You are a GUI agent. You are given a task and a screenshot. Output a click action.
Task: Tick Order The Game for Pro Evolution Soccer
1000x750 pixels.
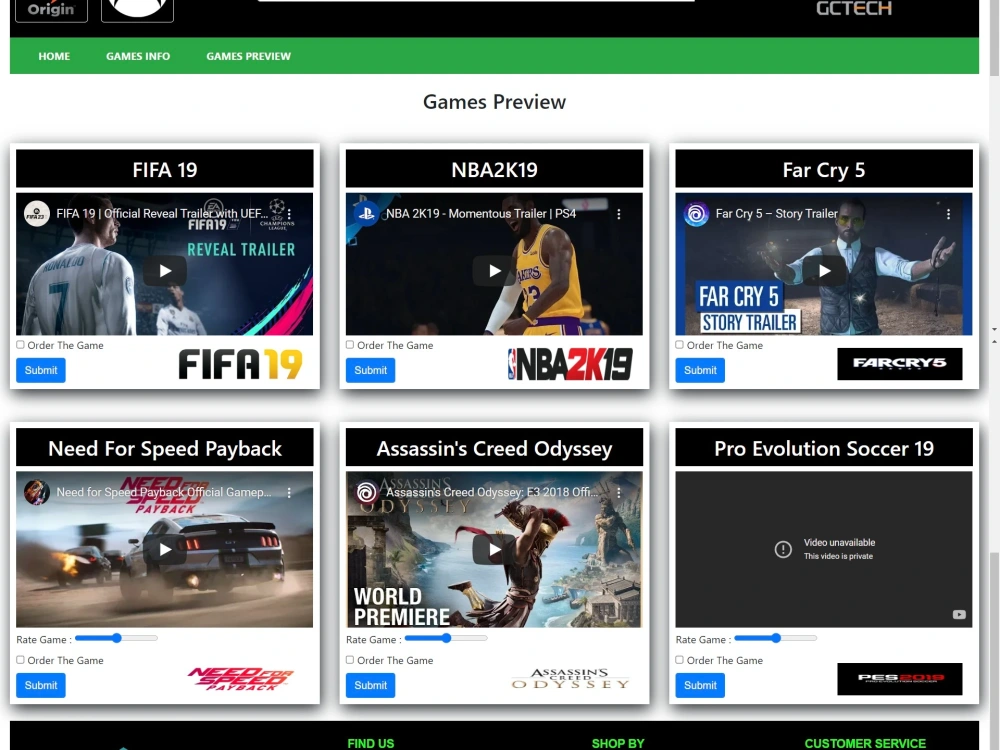pyautogui.click(x=679, y=659)
